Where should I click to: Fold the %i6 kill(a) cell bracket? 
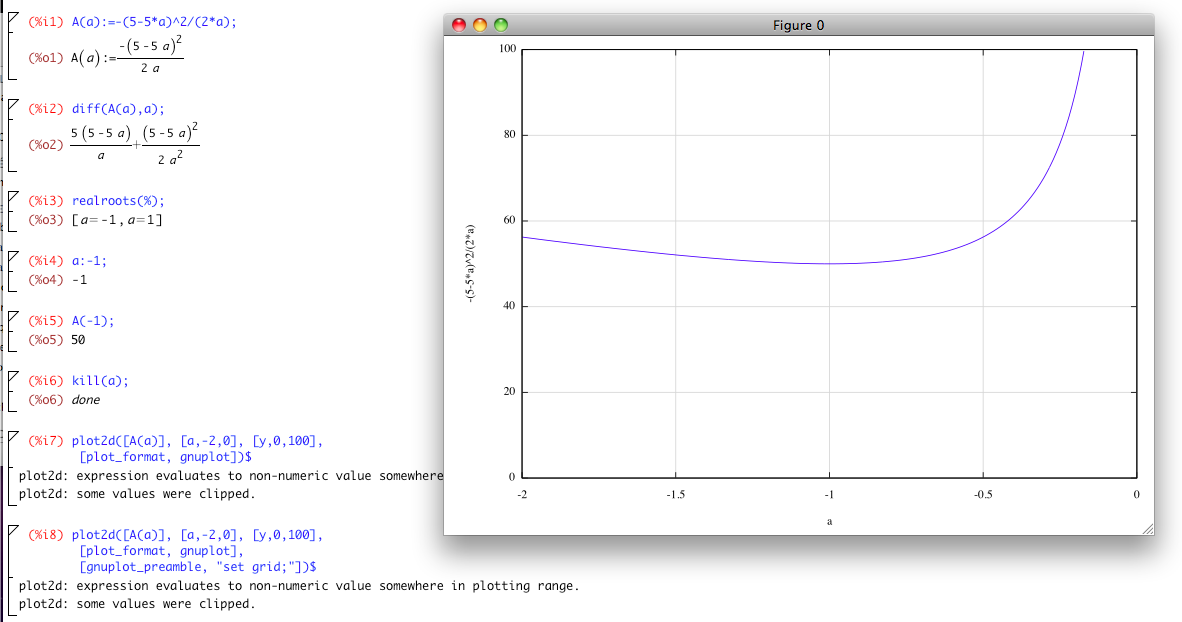point(12,377)
